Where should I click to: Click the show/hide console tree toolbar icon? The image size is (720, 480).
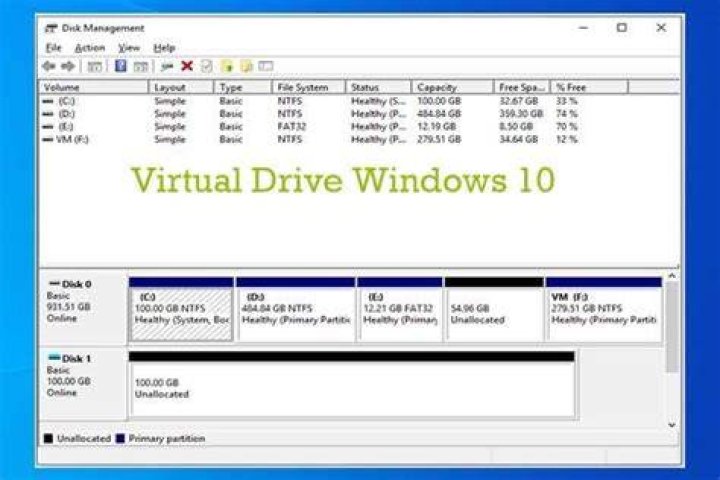click(x=95, y=67)
